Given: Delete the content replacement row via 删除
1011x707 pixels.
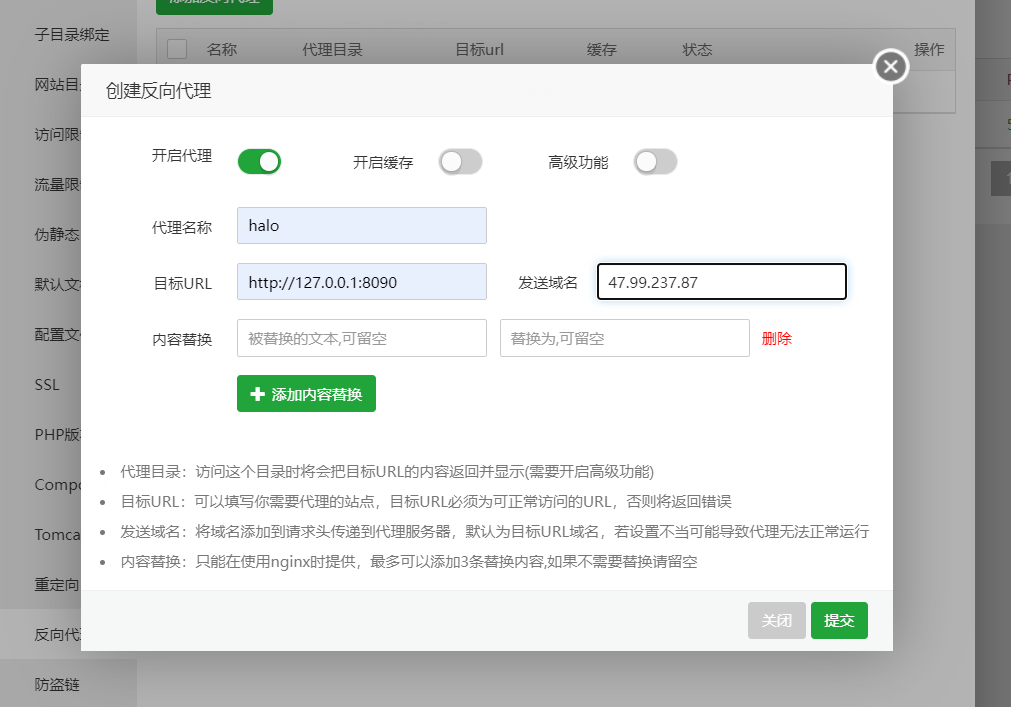Looking at the screenshot, I should click(x=776, y=338).
